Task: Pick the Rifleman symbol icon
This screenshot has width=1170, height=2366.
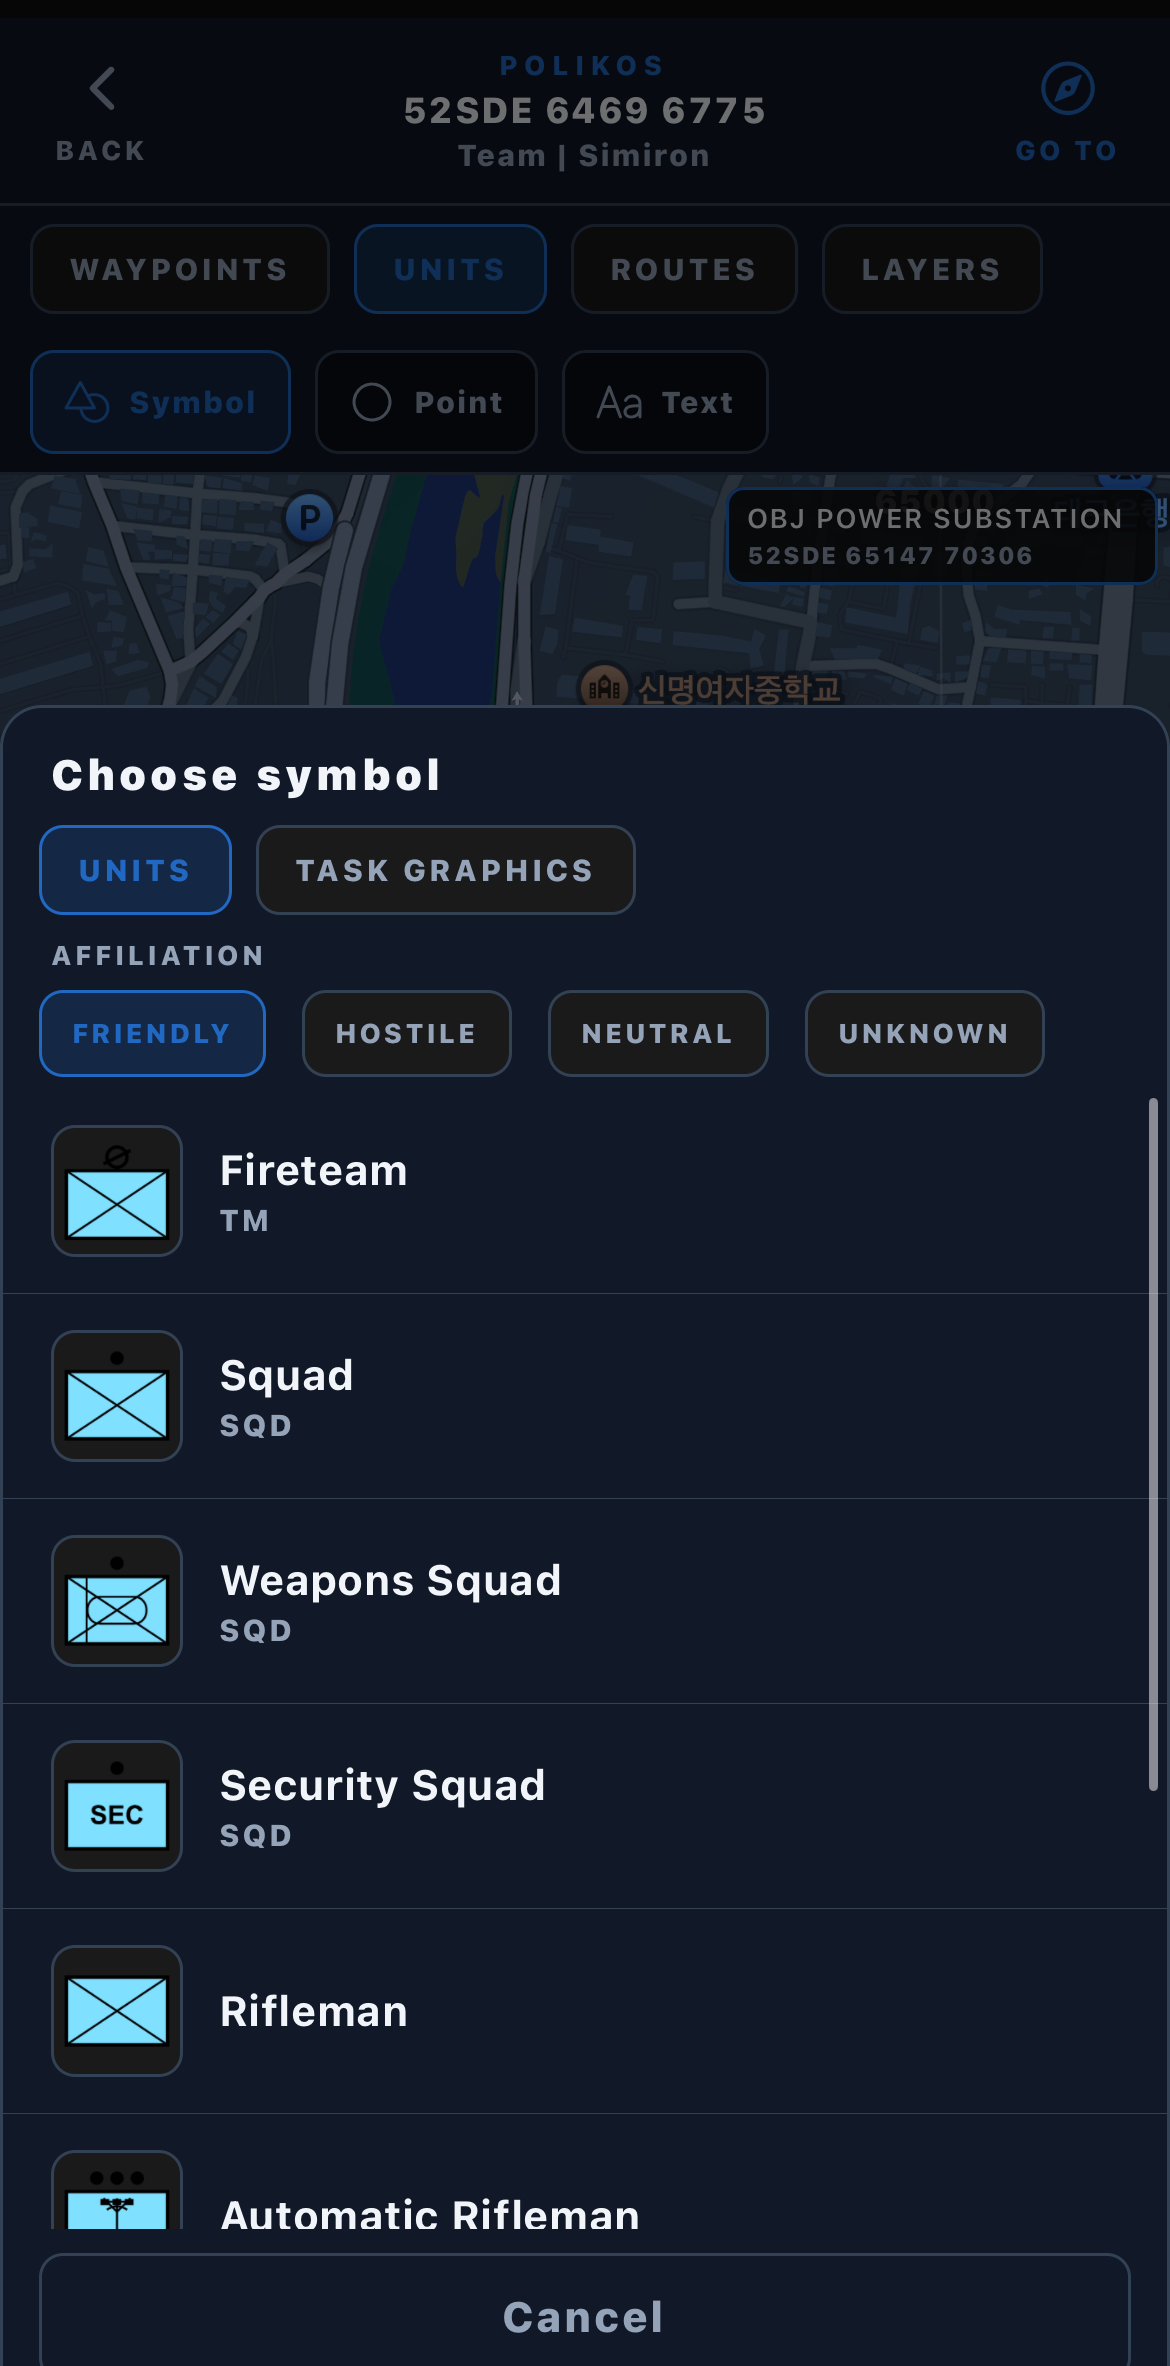Action: pyautogui.click(x=117, y=2011)
